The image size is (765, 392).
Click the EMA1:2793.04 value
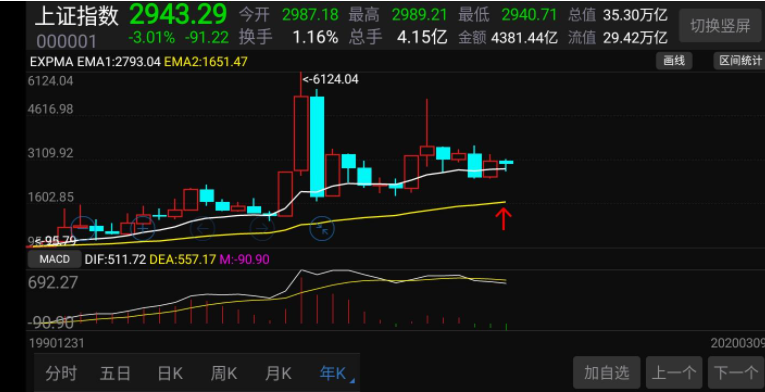click(x=118, y=62)
